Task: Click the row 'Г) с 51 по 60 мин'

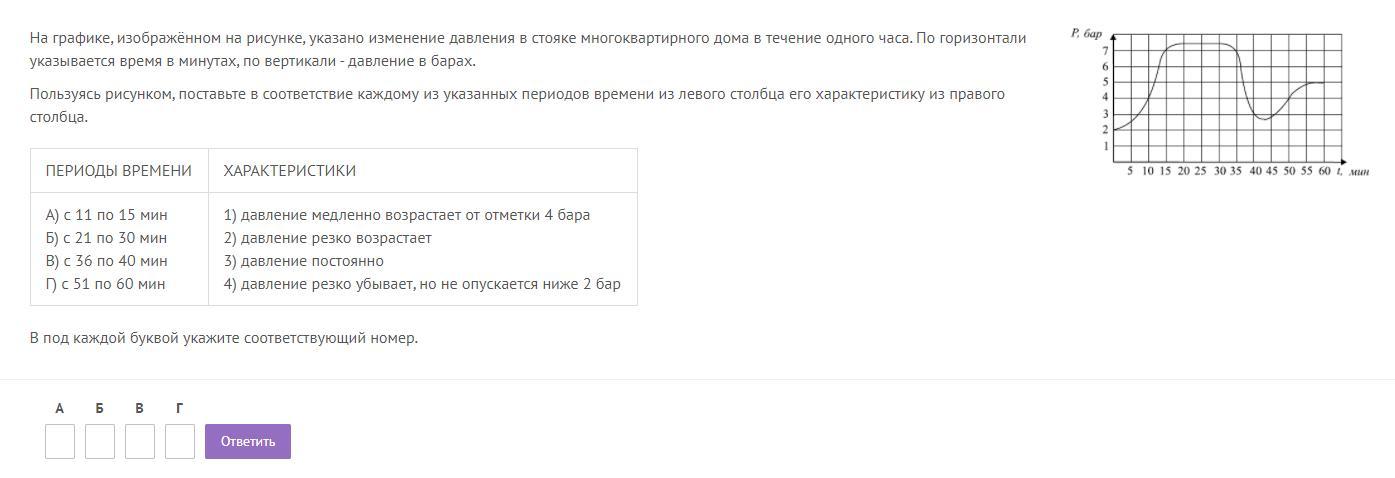Action: pos(106,284)
